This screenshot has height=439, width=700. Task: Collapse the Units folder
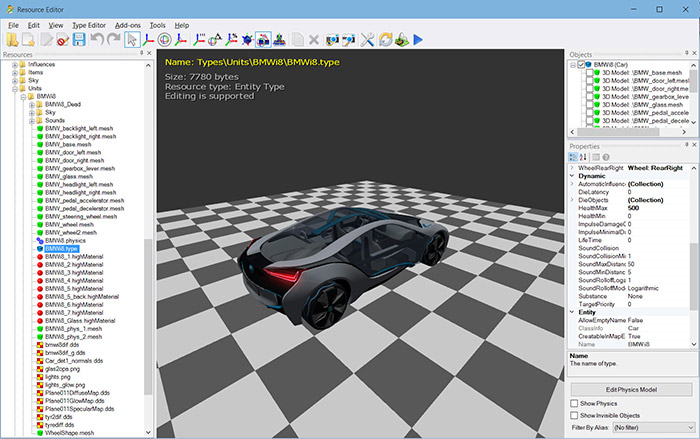click(x=15, y=89)
